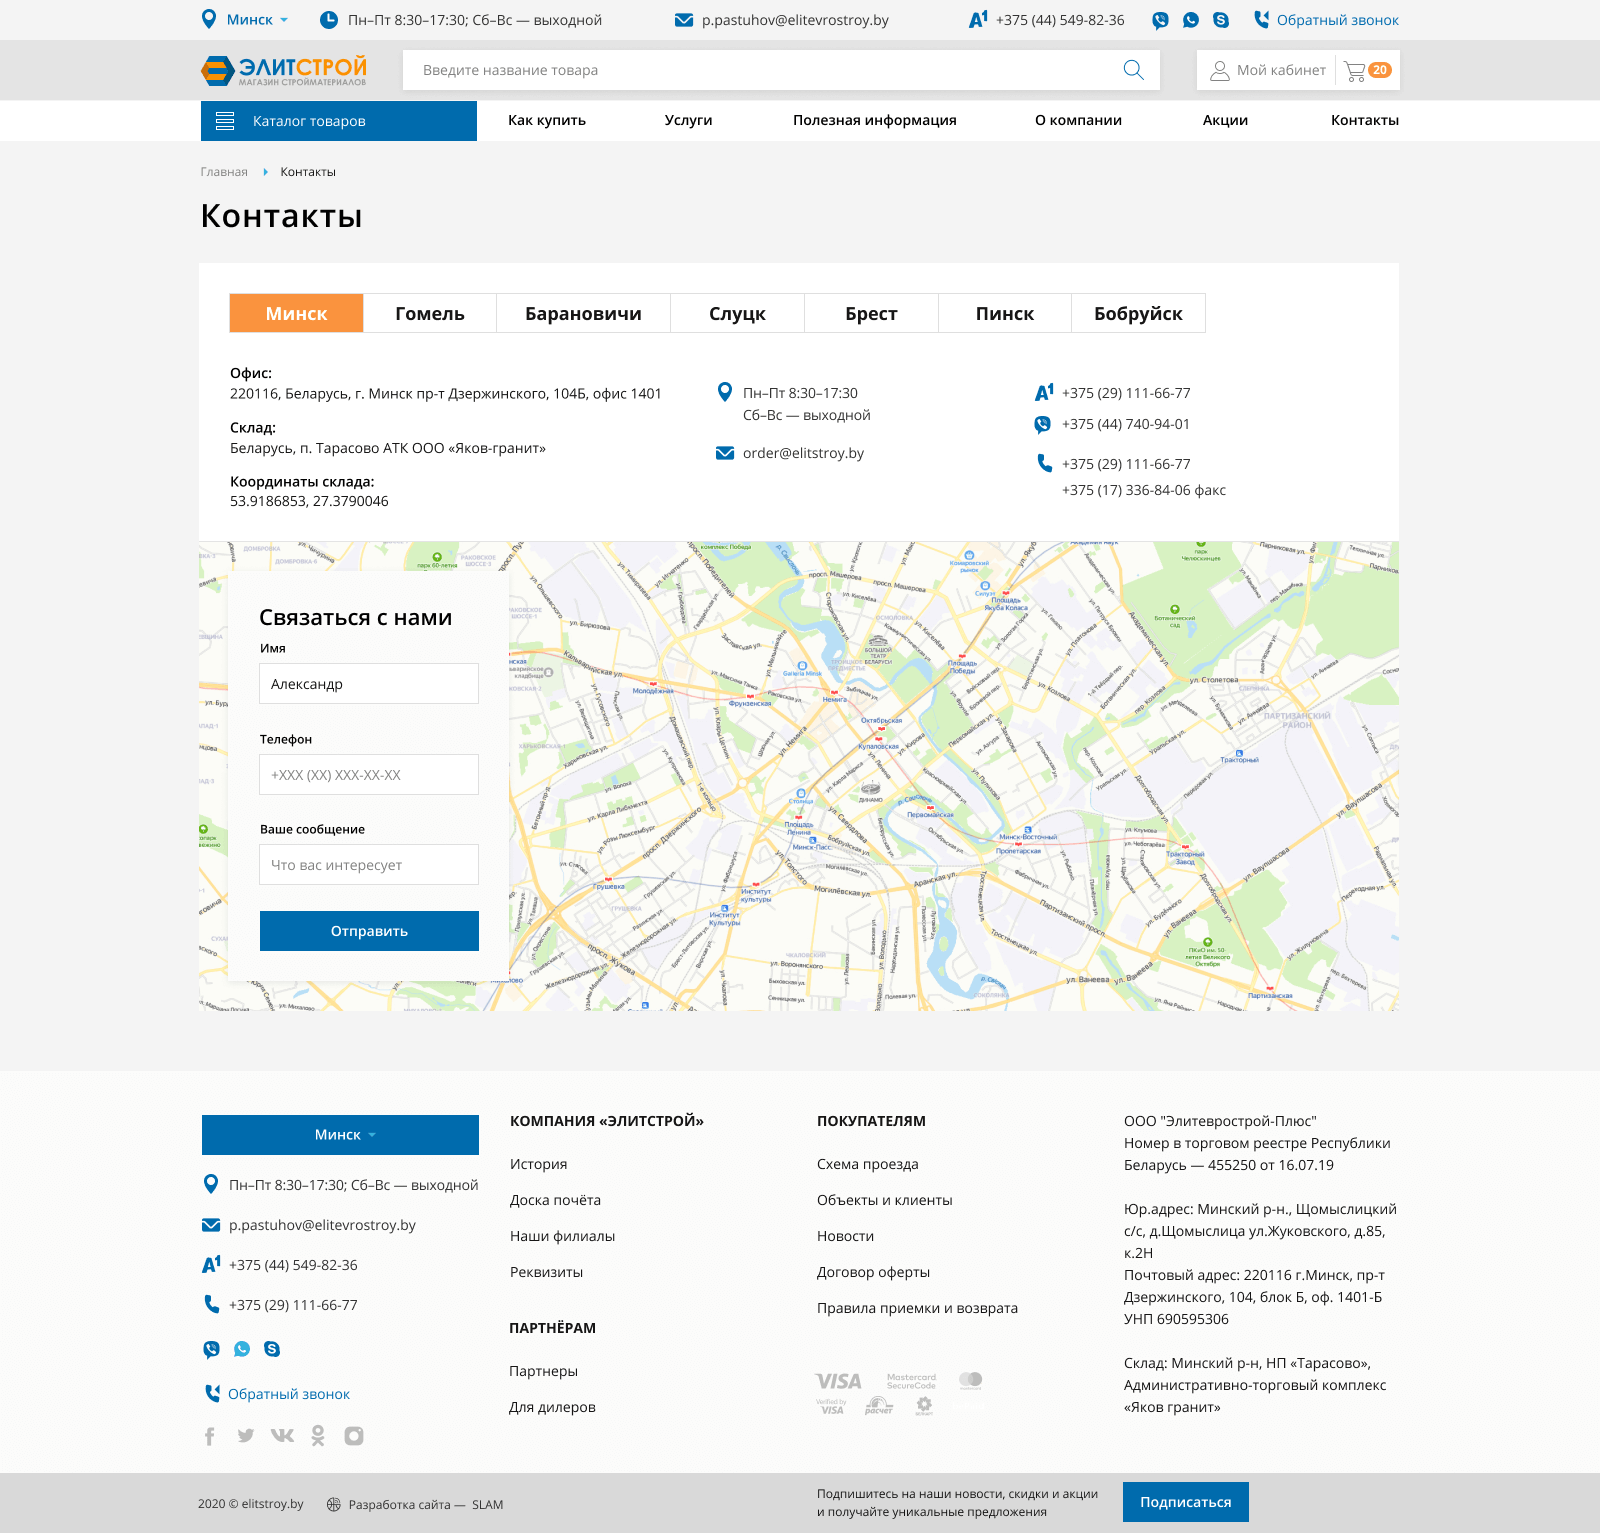Select the Брест city tab
1600x1533 pixels.
[x=871, y=313]
